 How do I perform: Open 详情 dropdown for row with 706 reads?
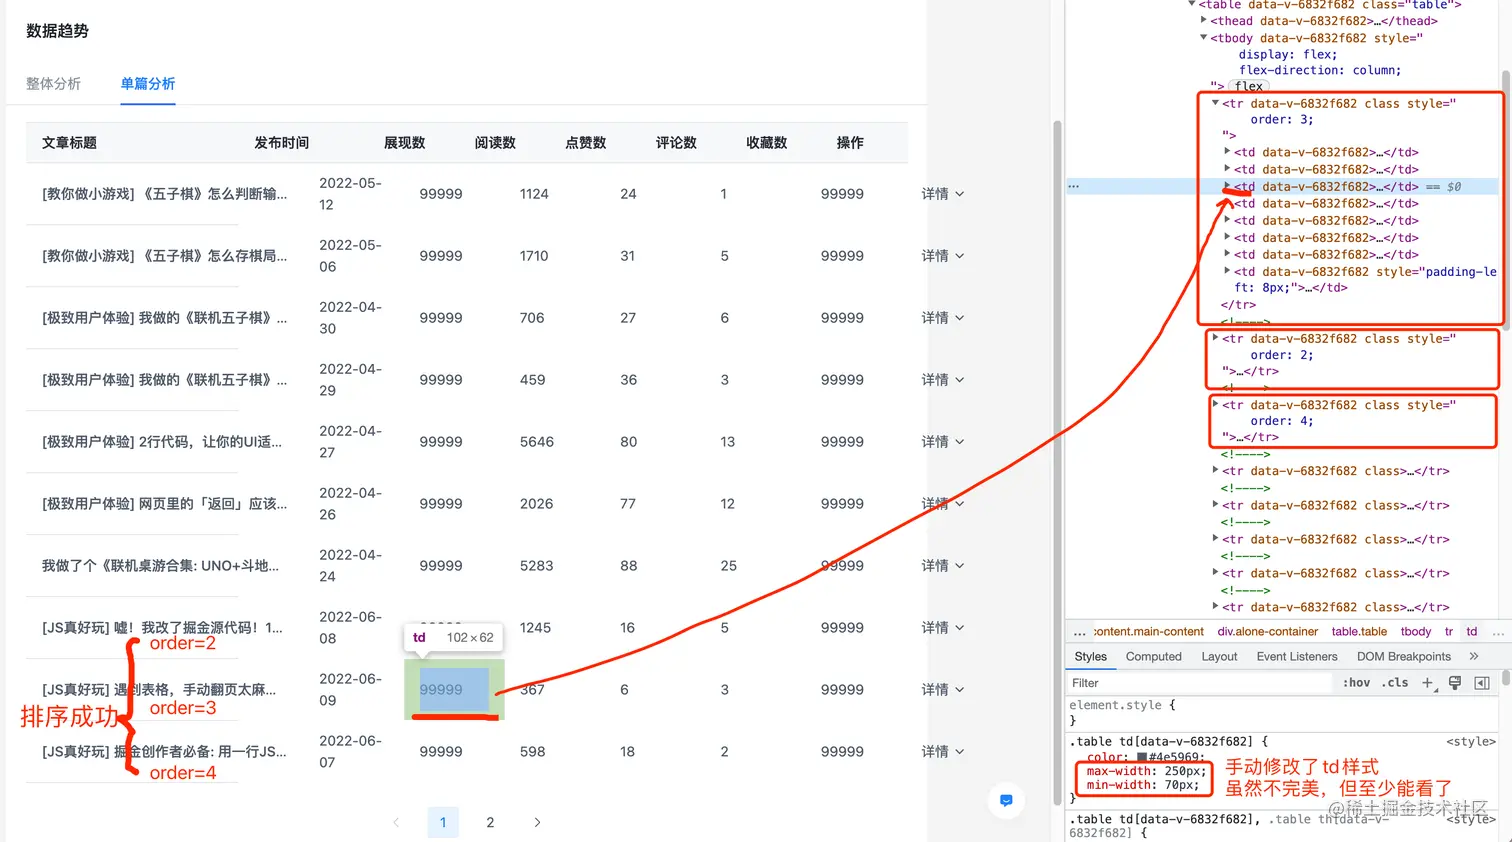943,318
